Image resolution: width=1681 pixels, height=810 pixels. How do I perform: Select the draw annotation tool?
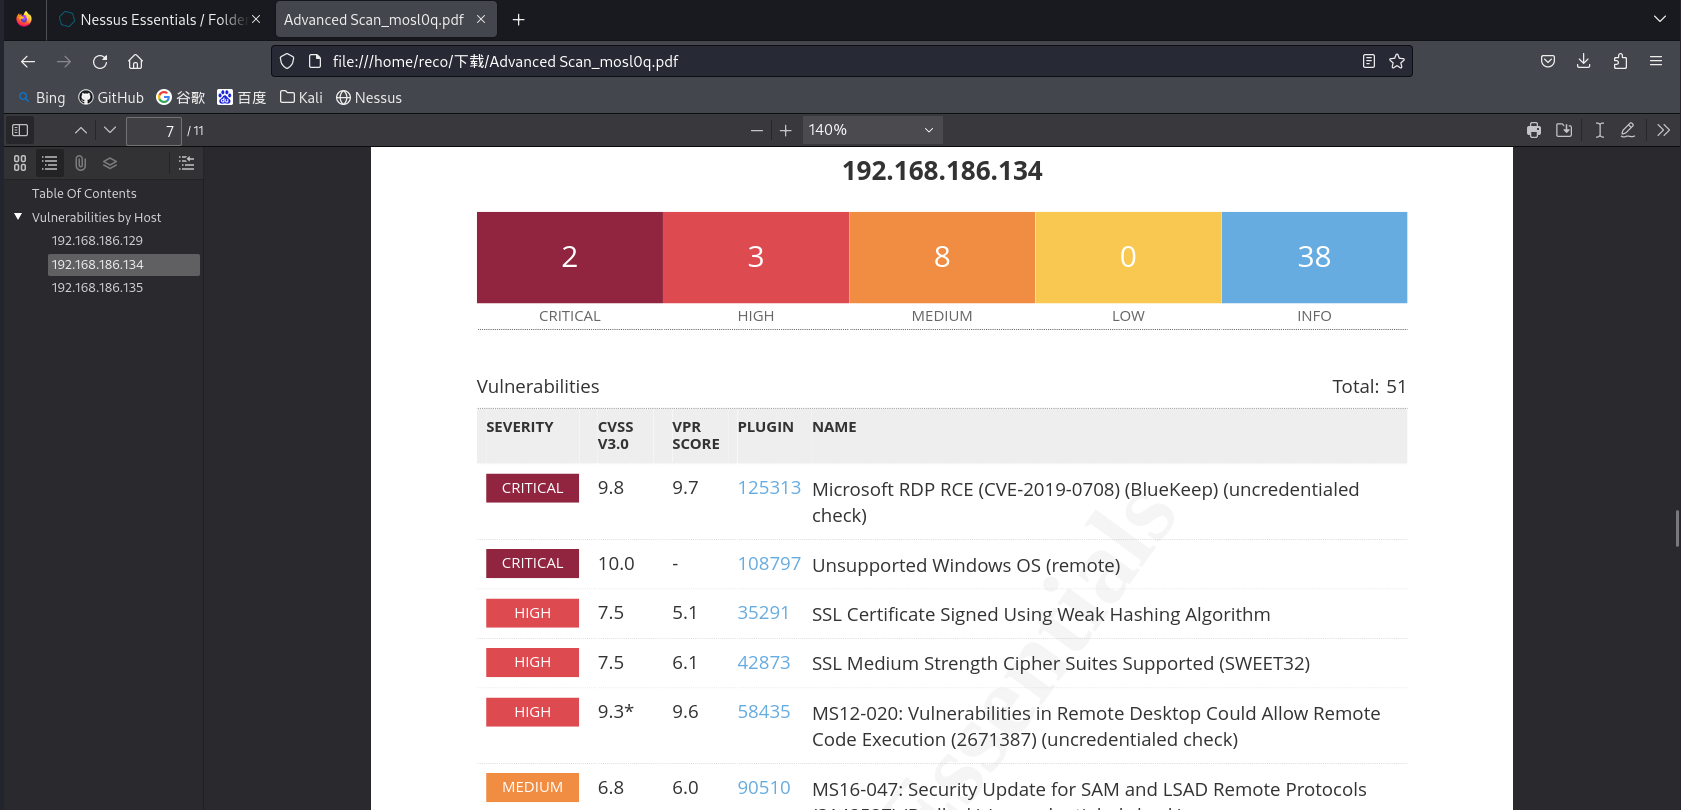coord(1628,130)
